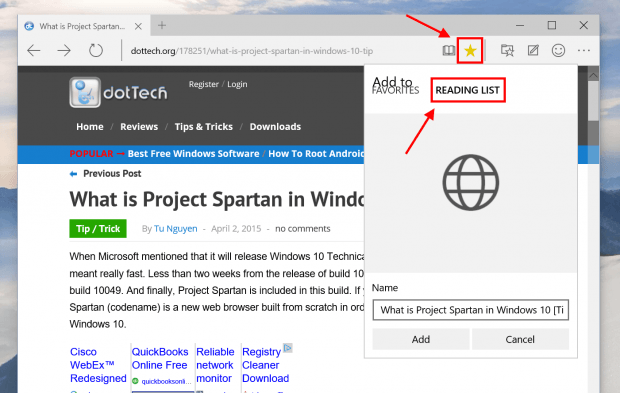Click the Add button

(x=421, y=339)
